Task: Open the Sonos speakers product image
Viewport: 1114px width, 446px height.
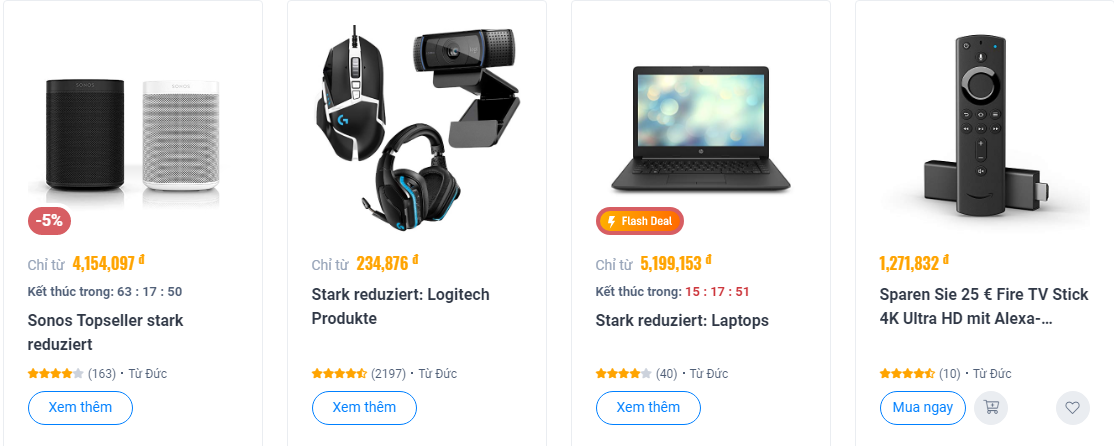Action: click(133, 135)
